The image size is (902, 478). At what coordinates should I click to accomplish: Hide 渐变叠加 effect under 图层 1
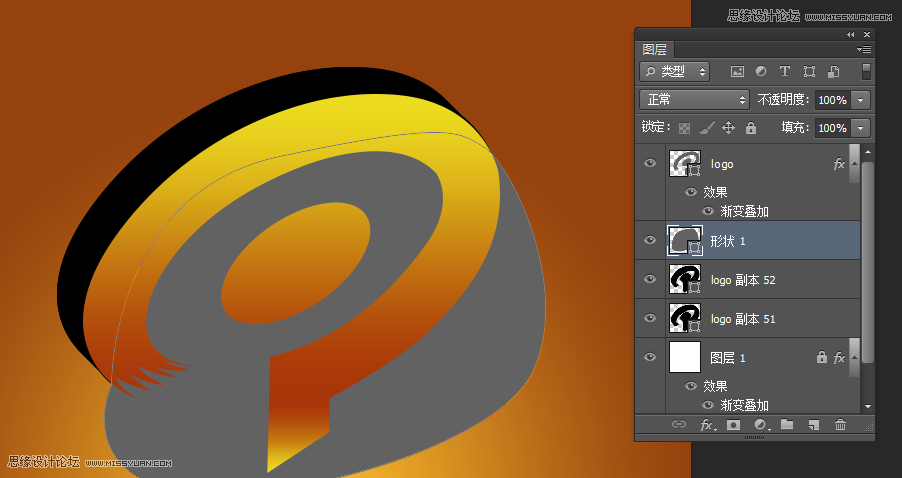point(708,405)
